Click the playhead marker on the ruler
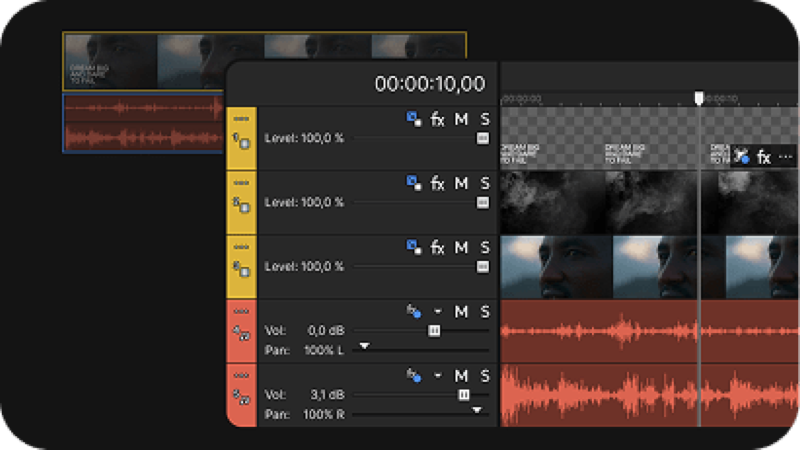This screenshot has height=450, width=800. [x=699, y=97]
